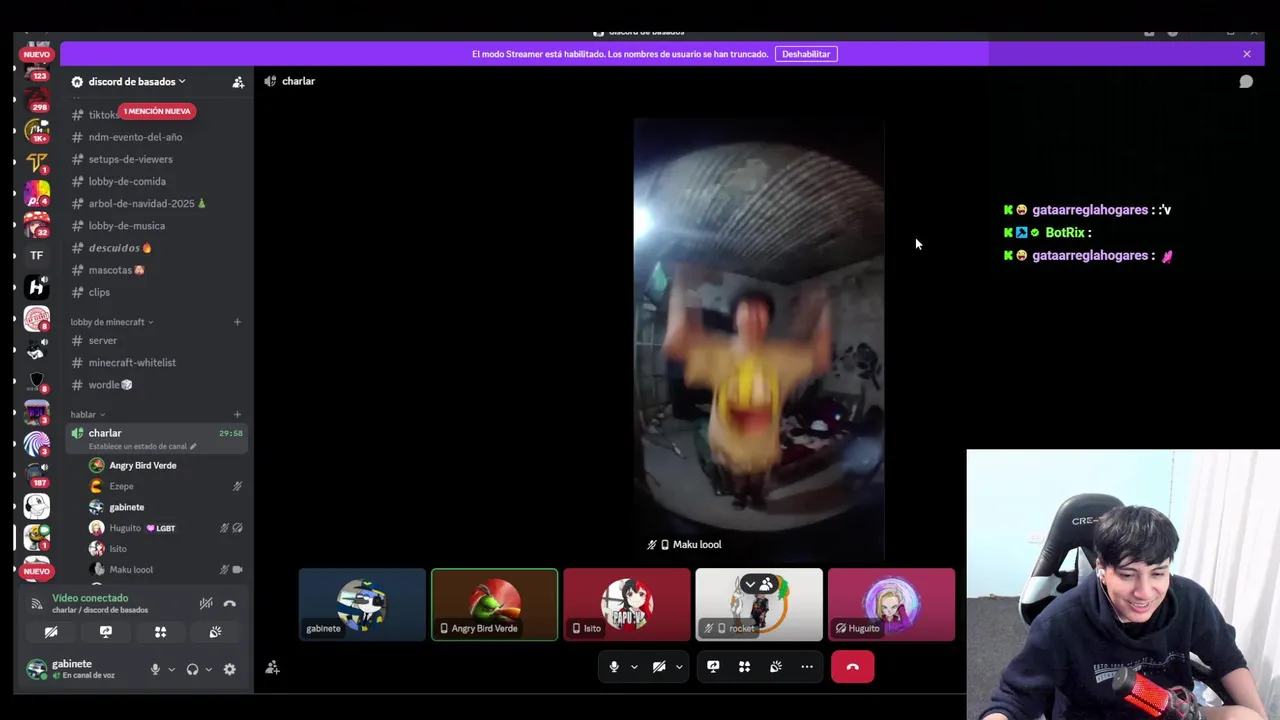Open soundboard from user panel button row

point(215,632)
